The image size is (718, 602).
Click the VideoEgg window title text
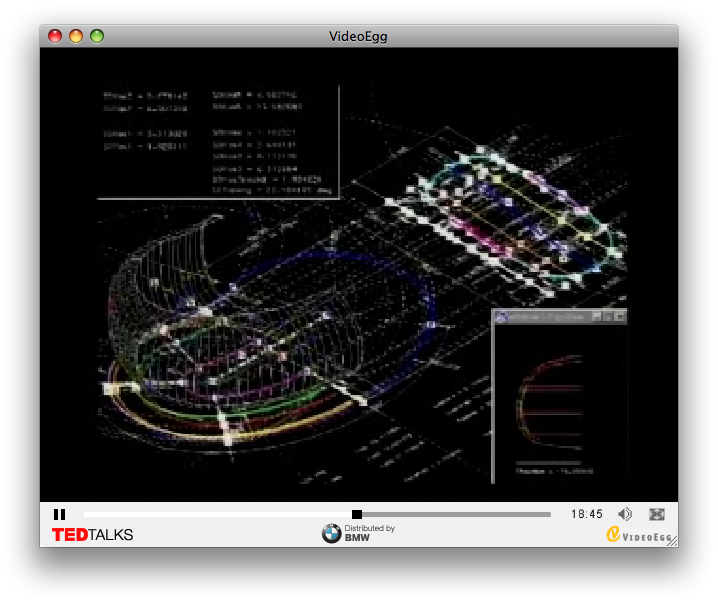pyautogui.click(x=358, y=36)
